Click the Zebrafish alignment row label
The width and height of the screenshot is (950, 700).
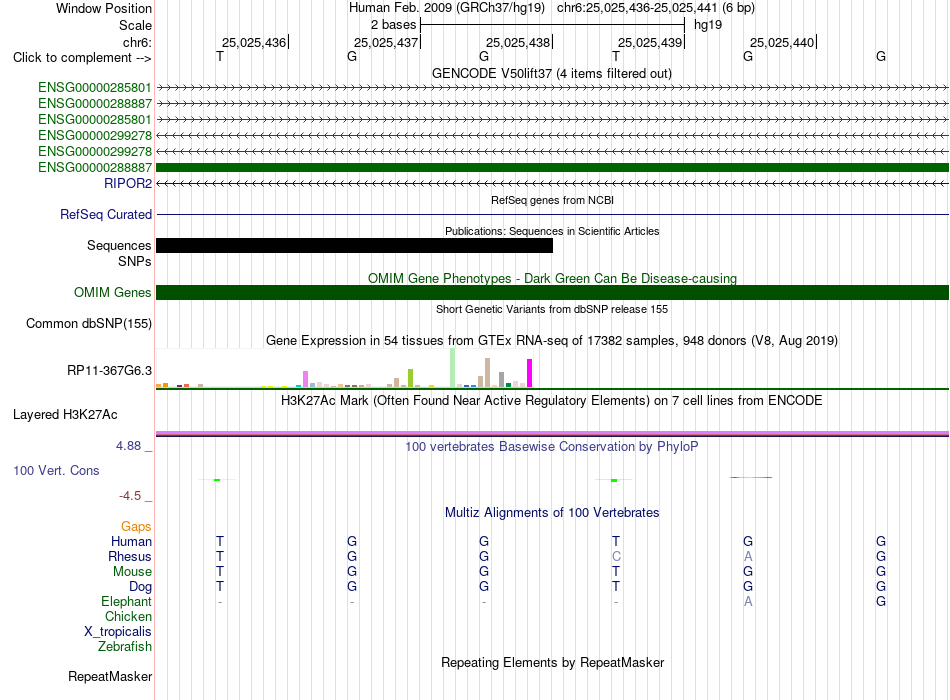[x=125, y=647]
